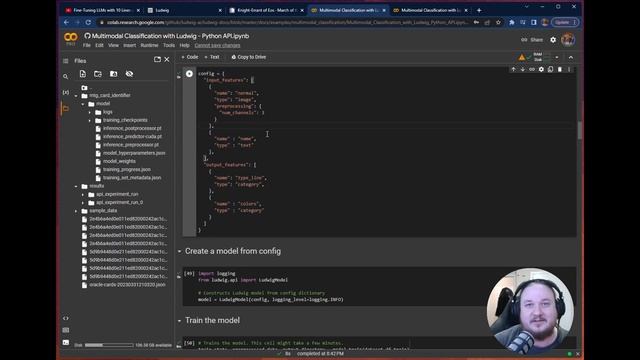Collapse the results folder
The width and height of the screenshot is (640, 360).
tap(76, 186)
